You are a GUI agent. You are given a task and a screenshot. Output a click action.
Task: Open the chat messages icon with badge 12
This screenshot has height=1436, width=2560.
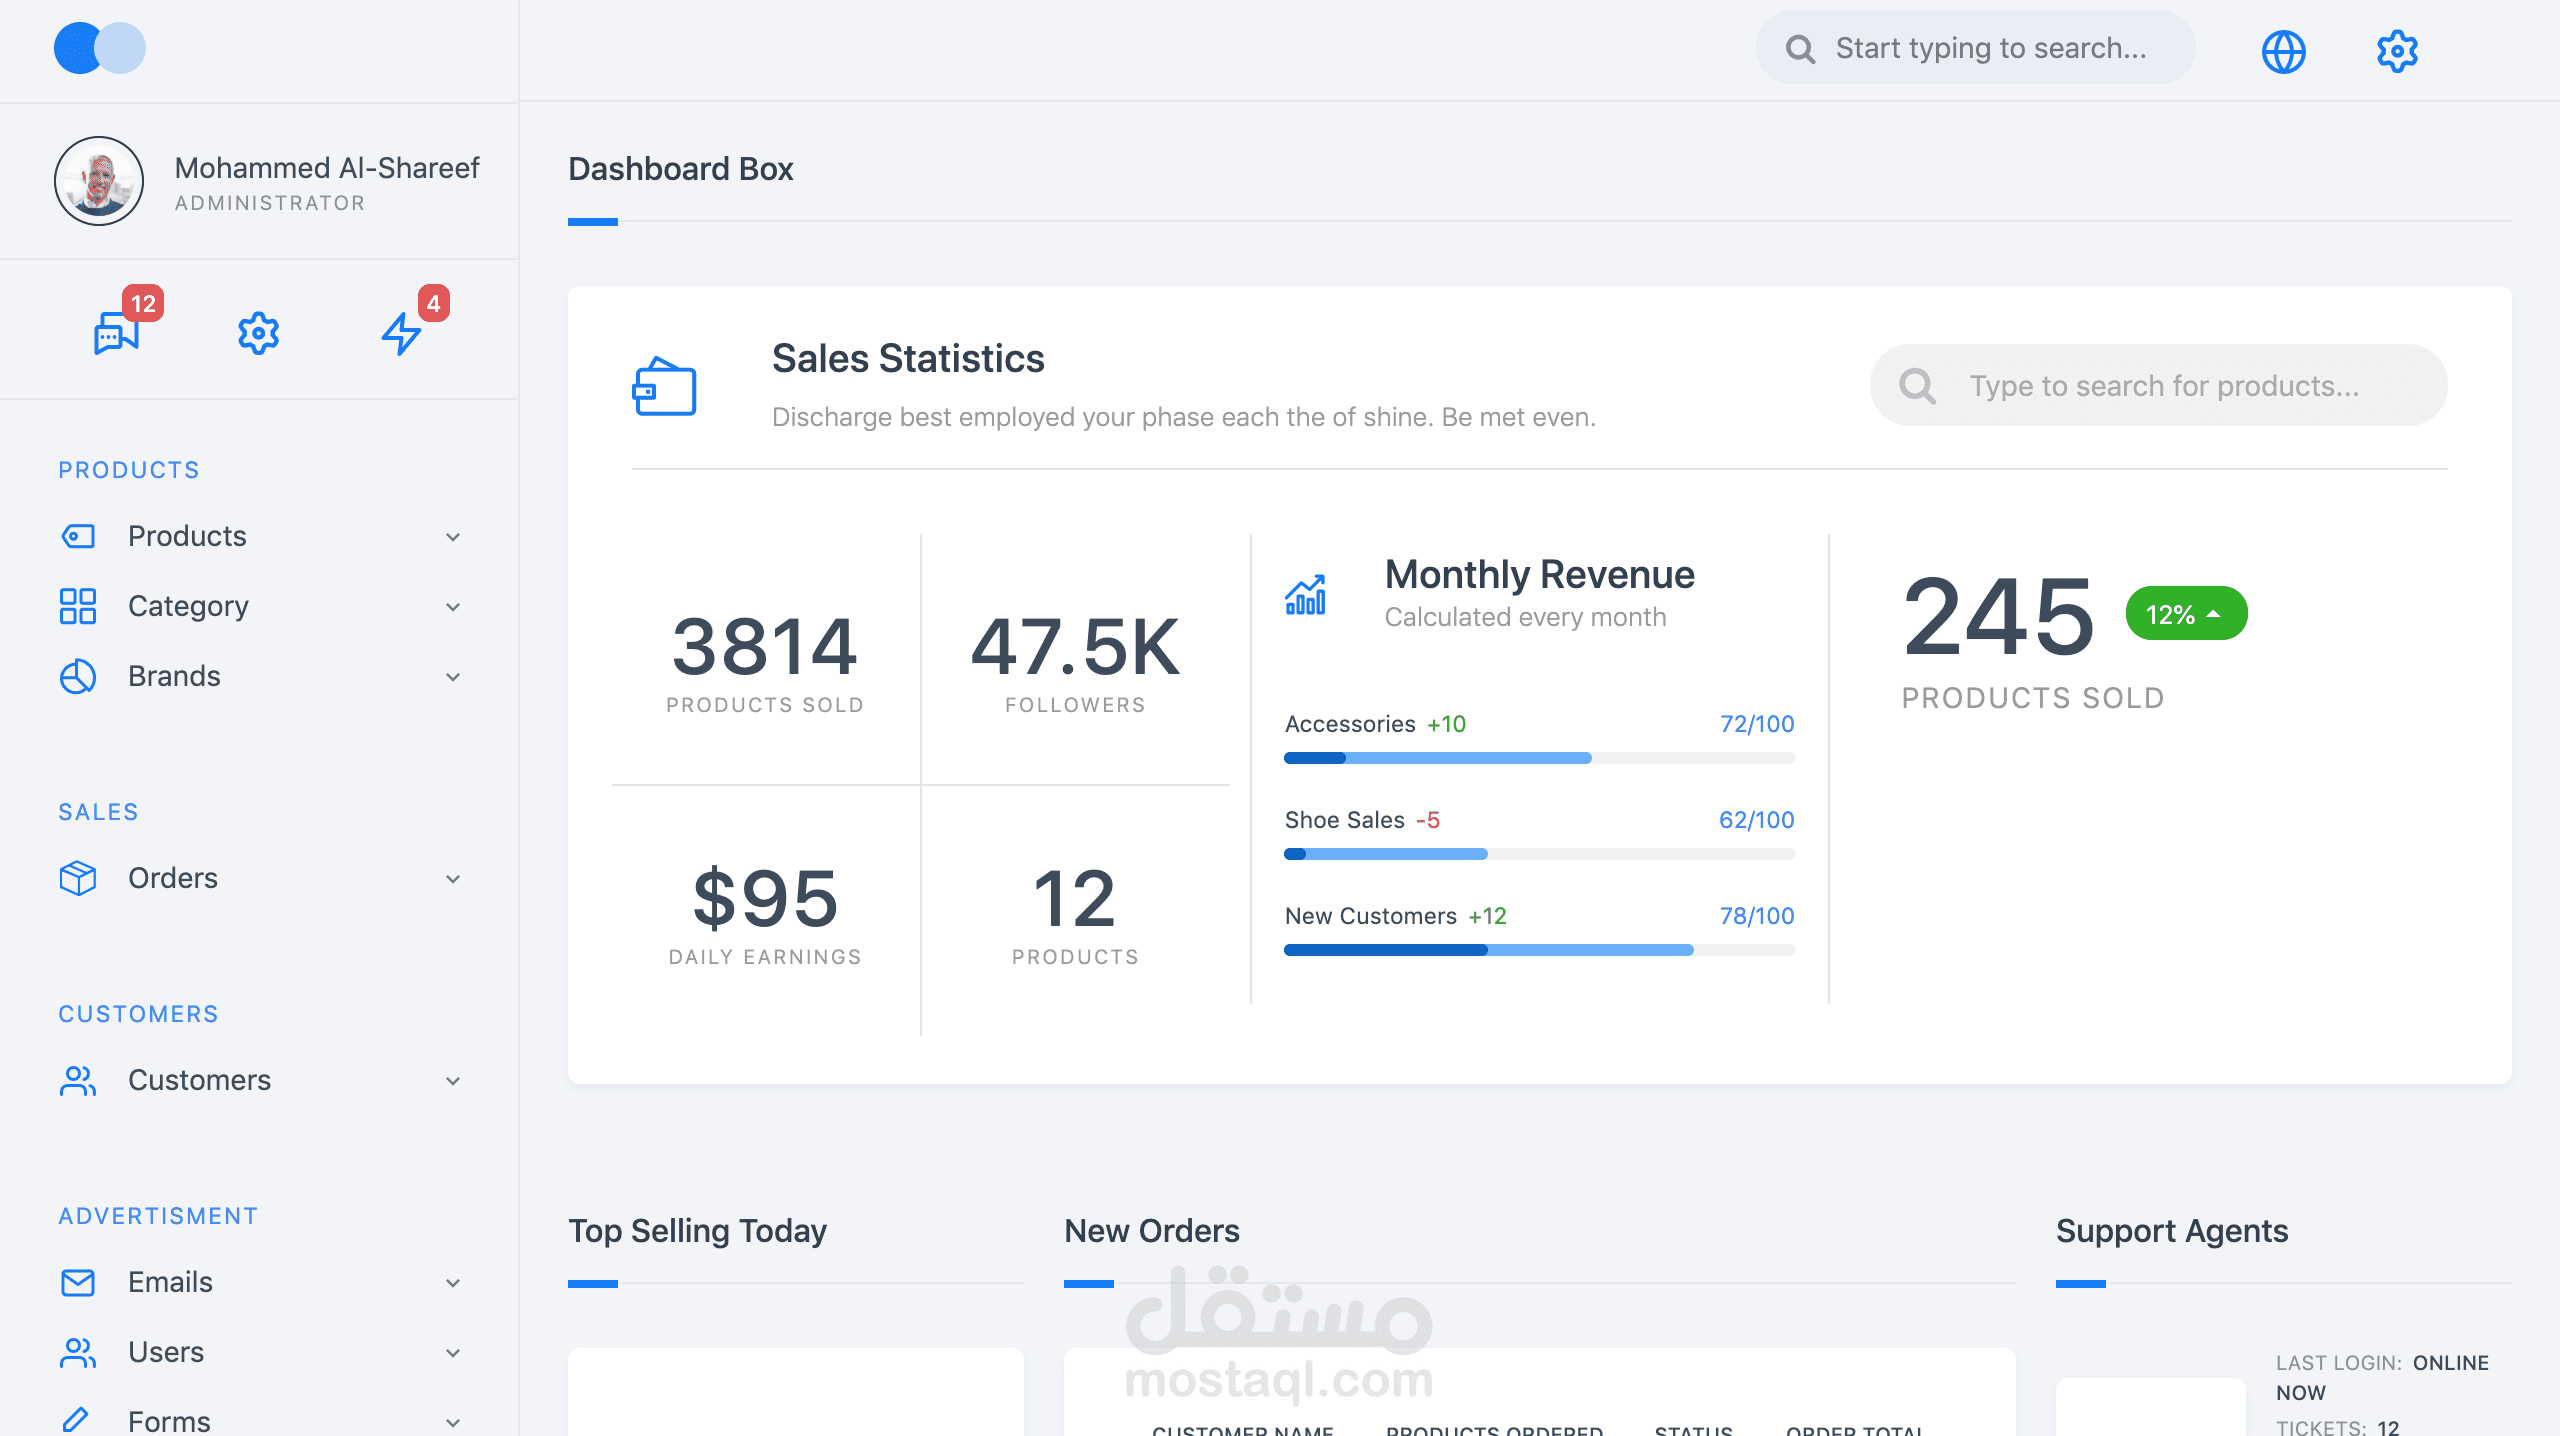[x=117, y=333]
